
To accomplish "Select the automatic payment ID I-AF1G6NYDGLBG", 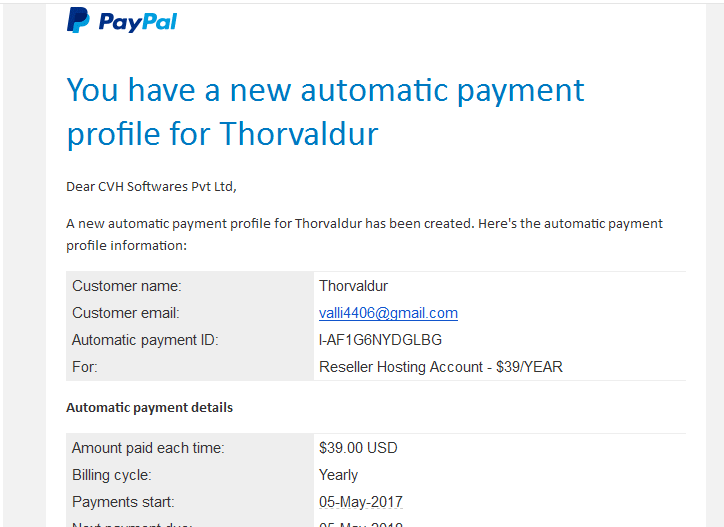I will (380, 340).
